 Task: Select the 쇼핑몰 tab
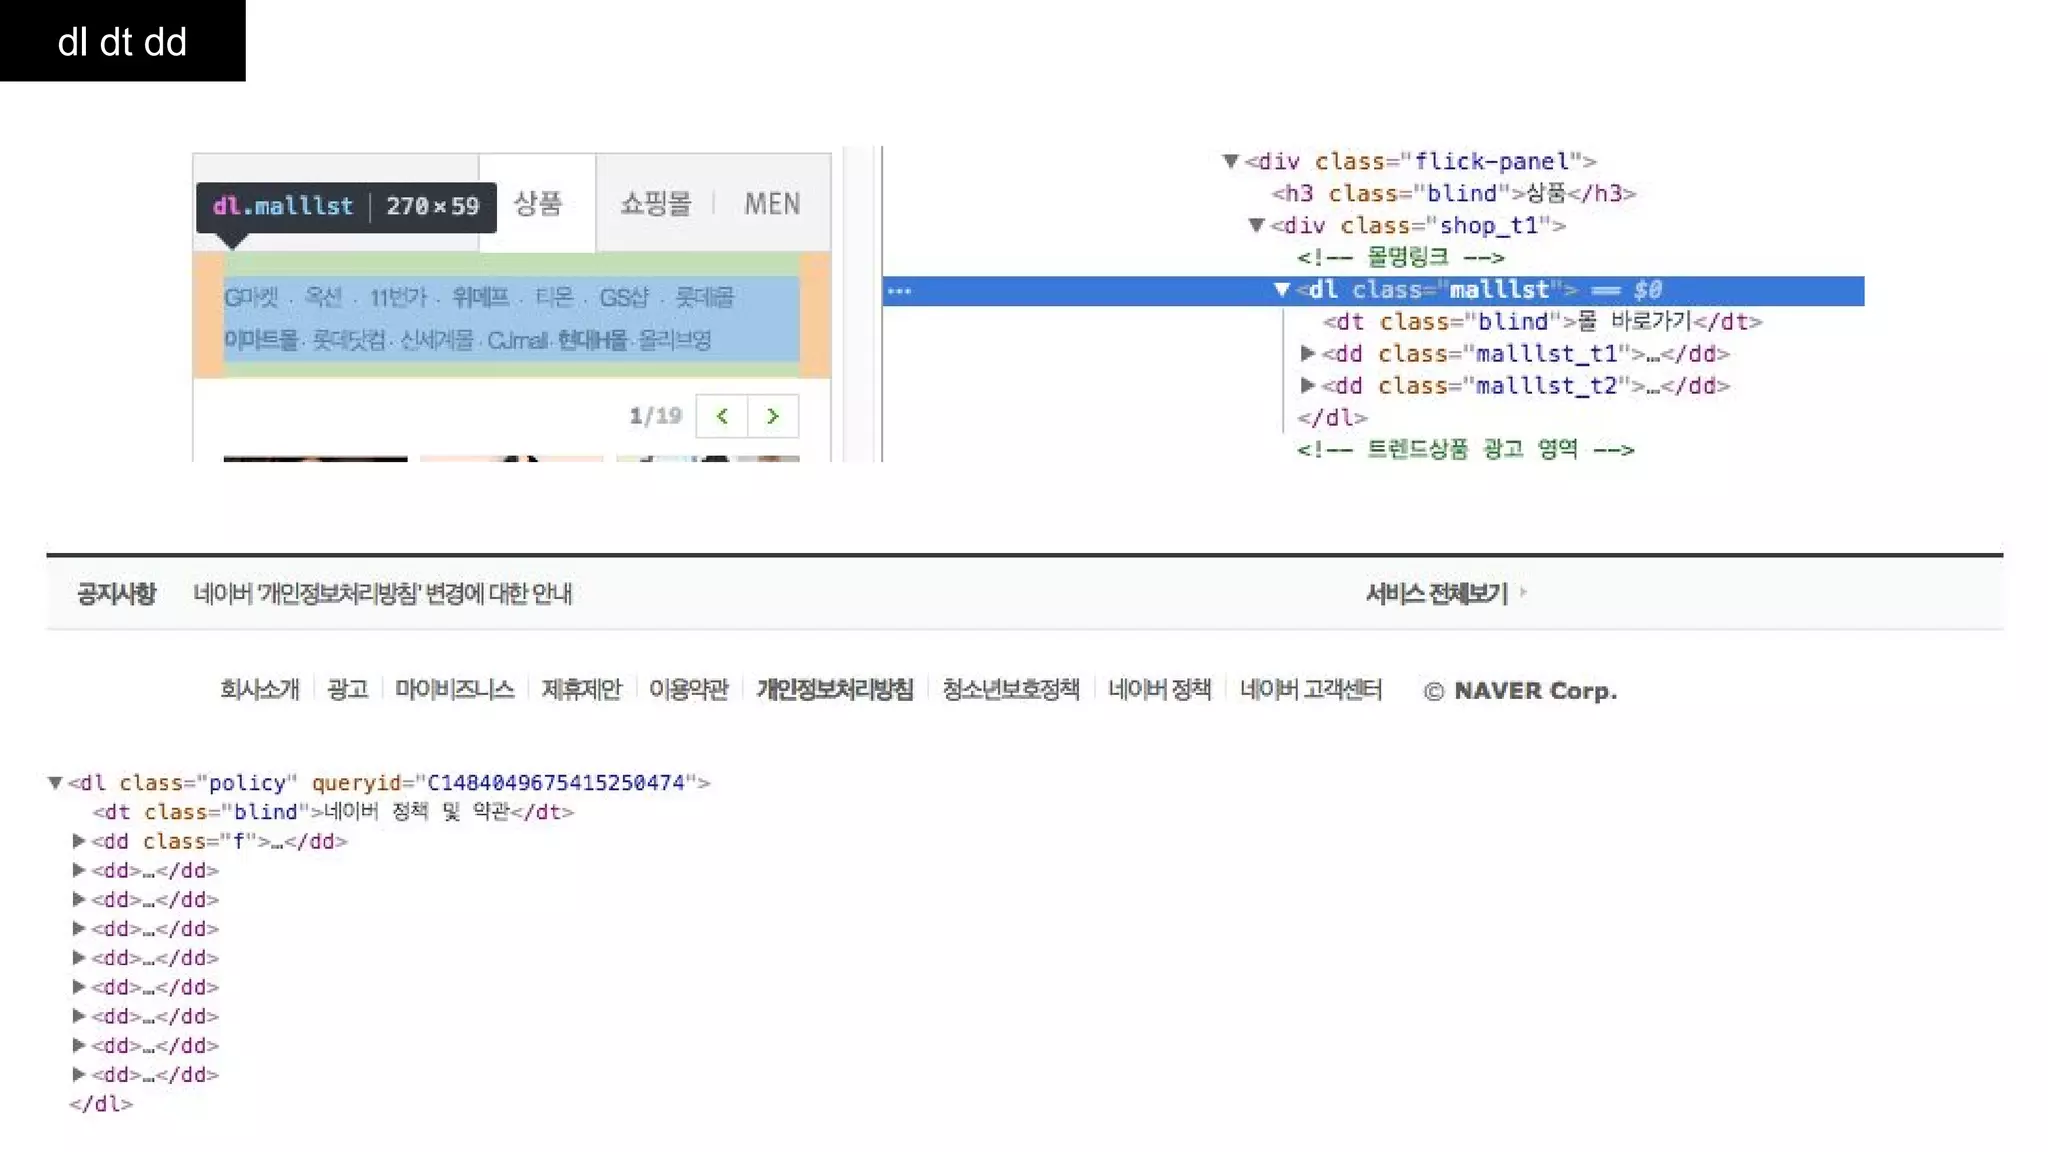tap(656, 203)
